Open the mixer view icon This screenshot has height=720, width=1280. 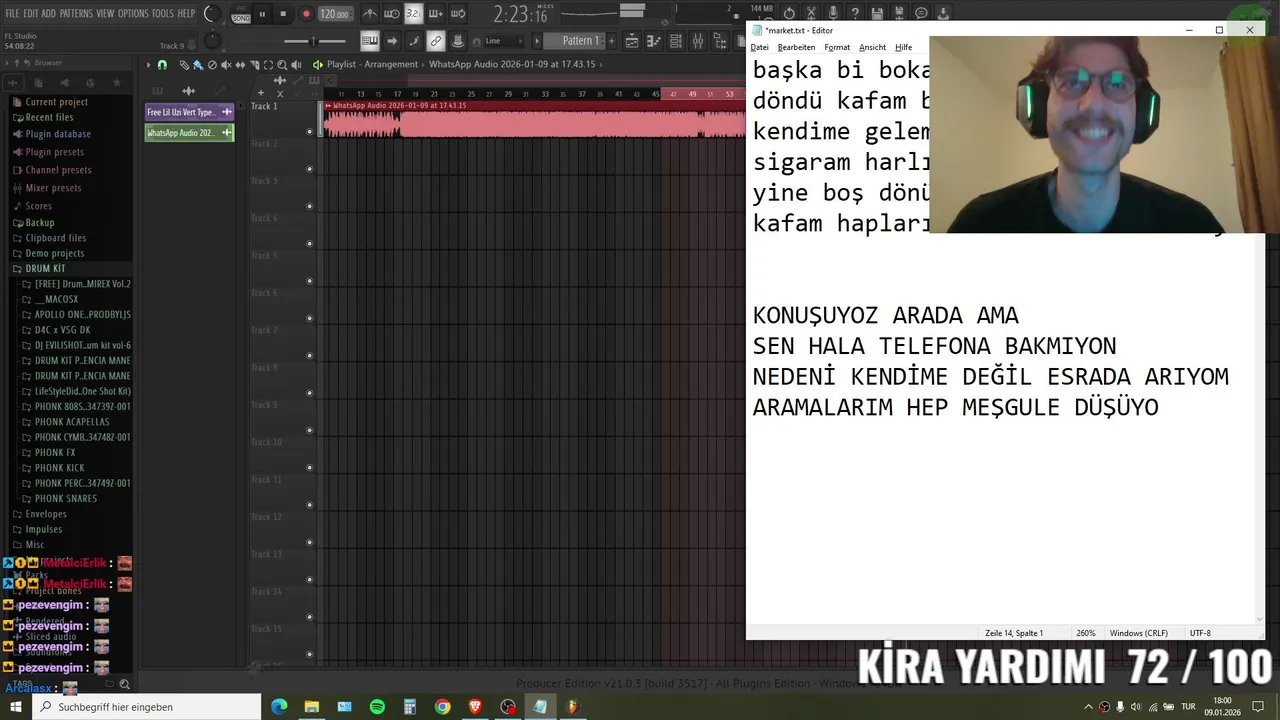pyautogui.click(x=698, y=41)
